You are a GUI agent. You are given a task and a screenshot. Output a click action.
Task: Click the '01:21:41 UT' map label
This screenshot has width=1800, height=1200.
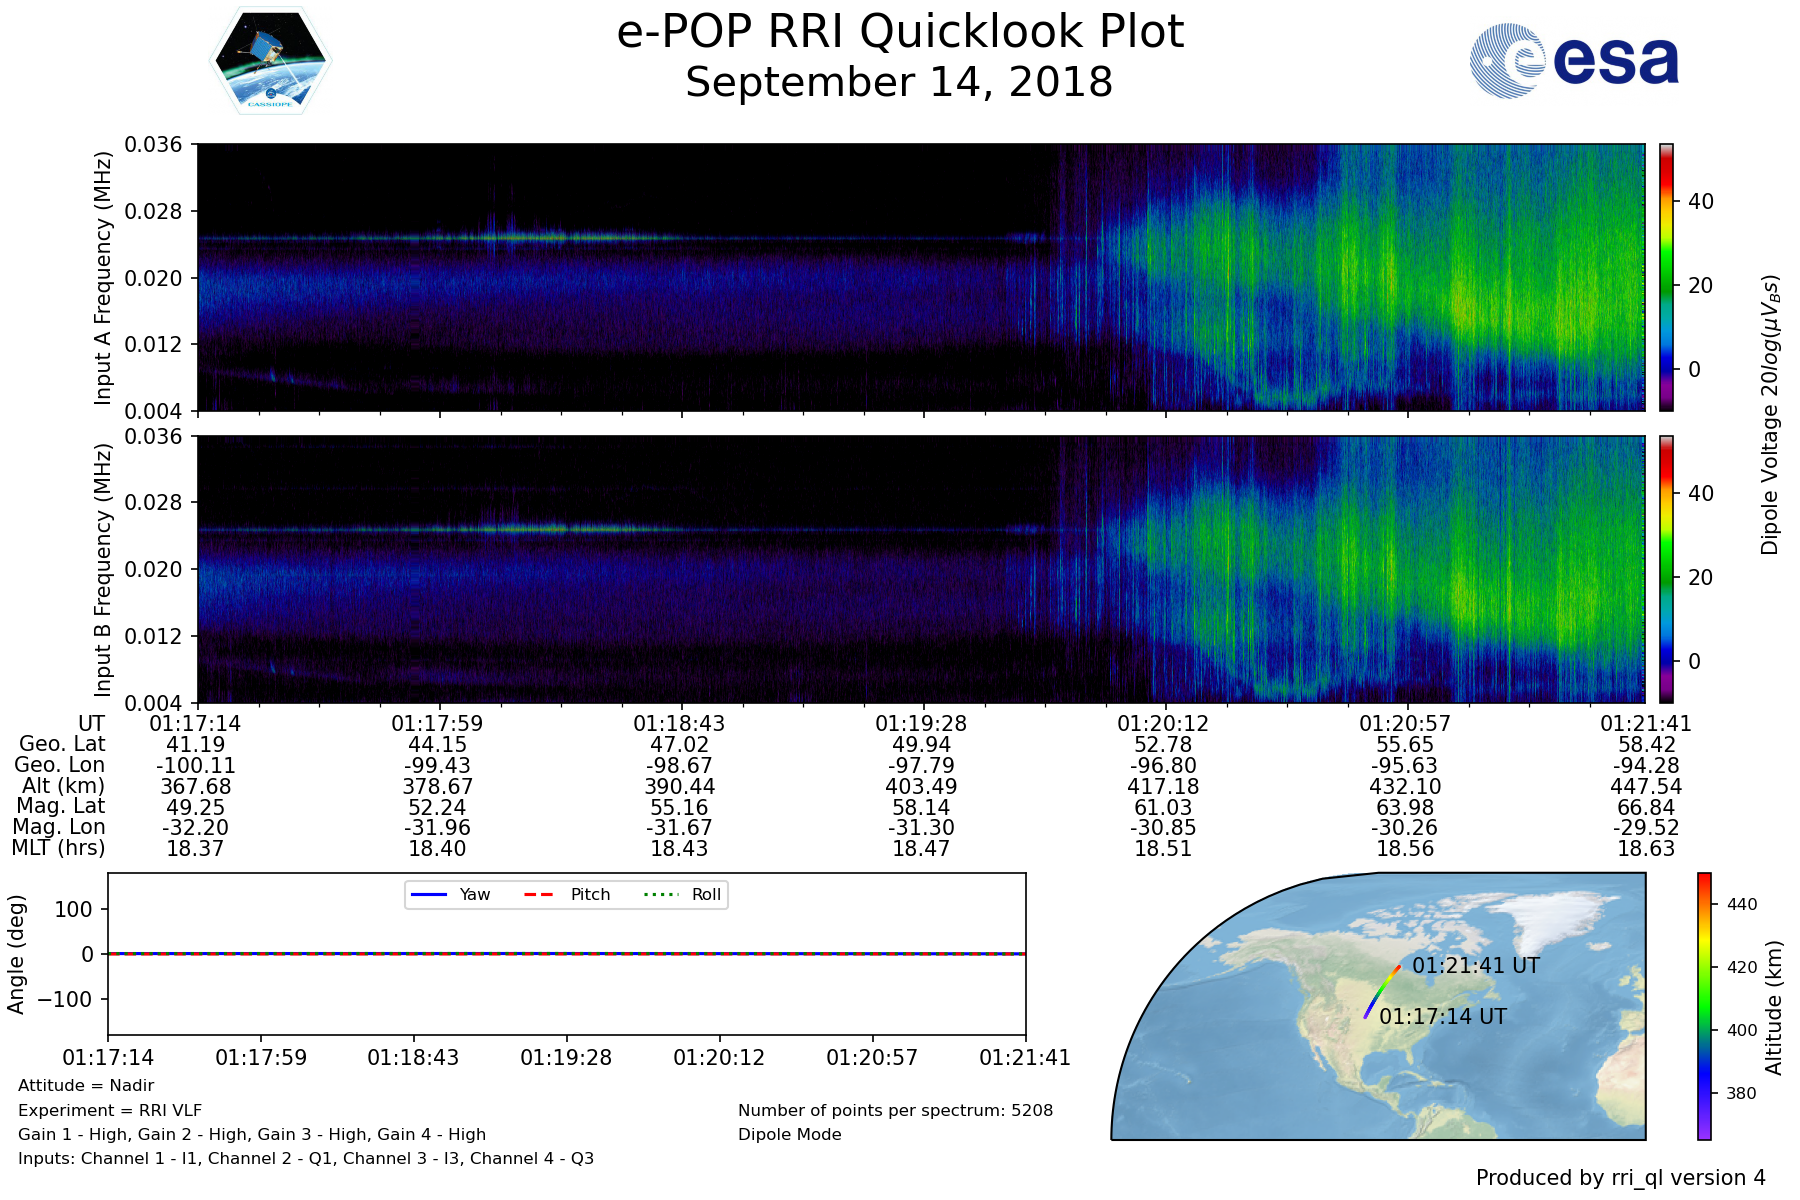tap(1475, 966)
